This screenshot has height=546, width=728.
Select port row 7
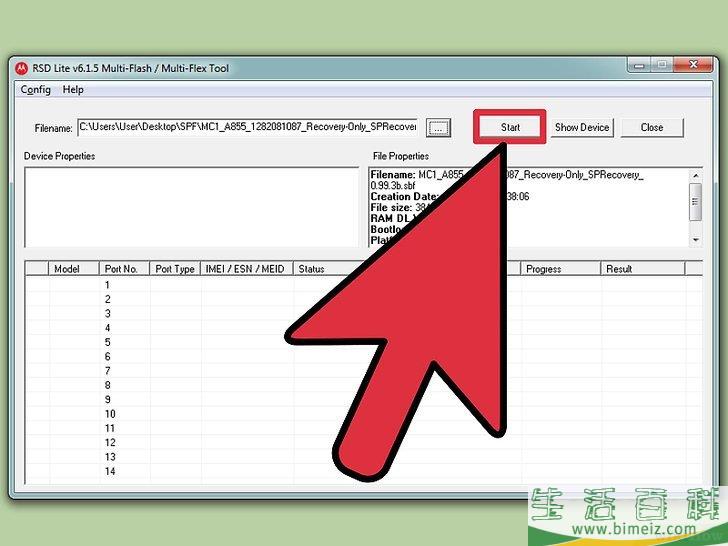pos(364,371)
